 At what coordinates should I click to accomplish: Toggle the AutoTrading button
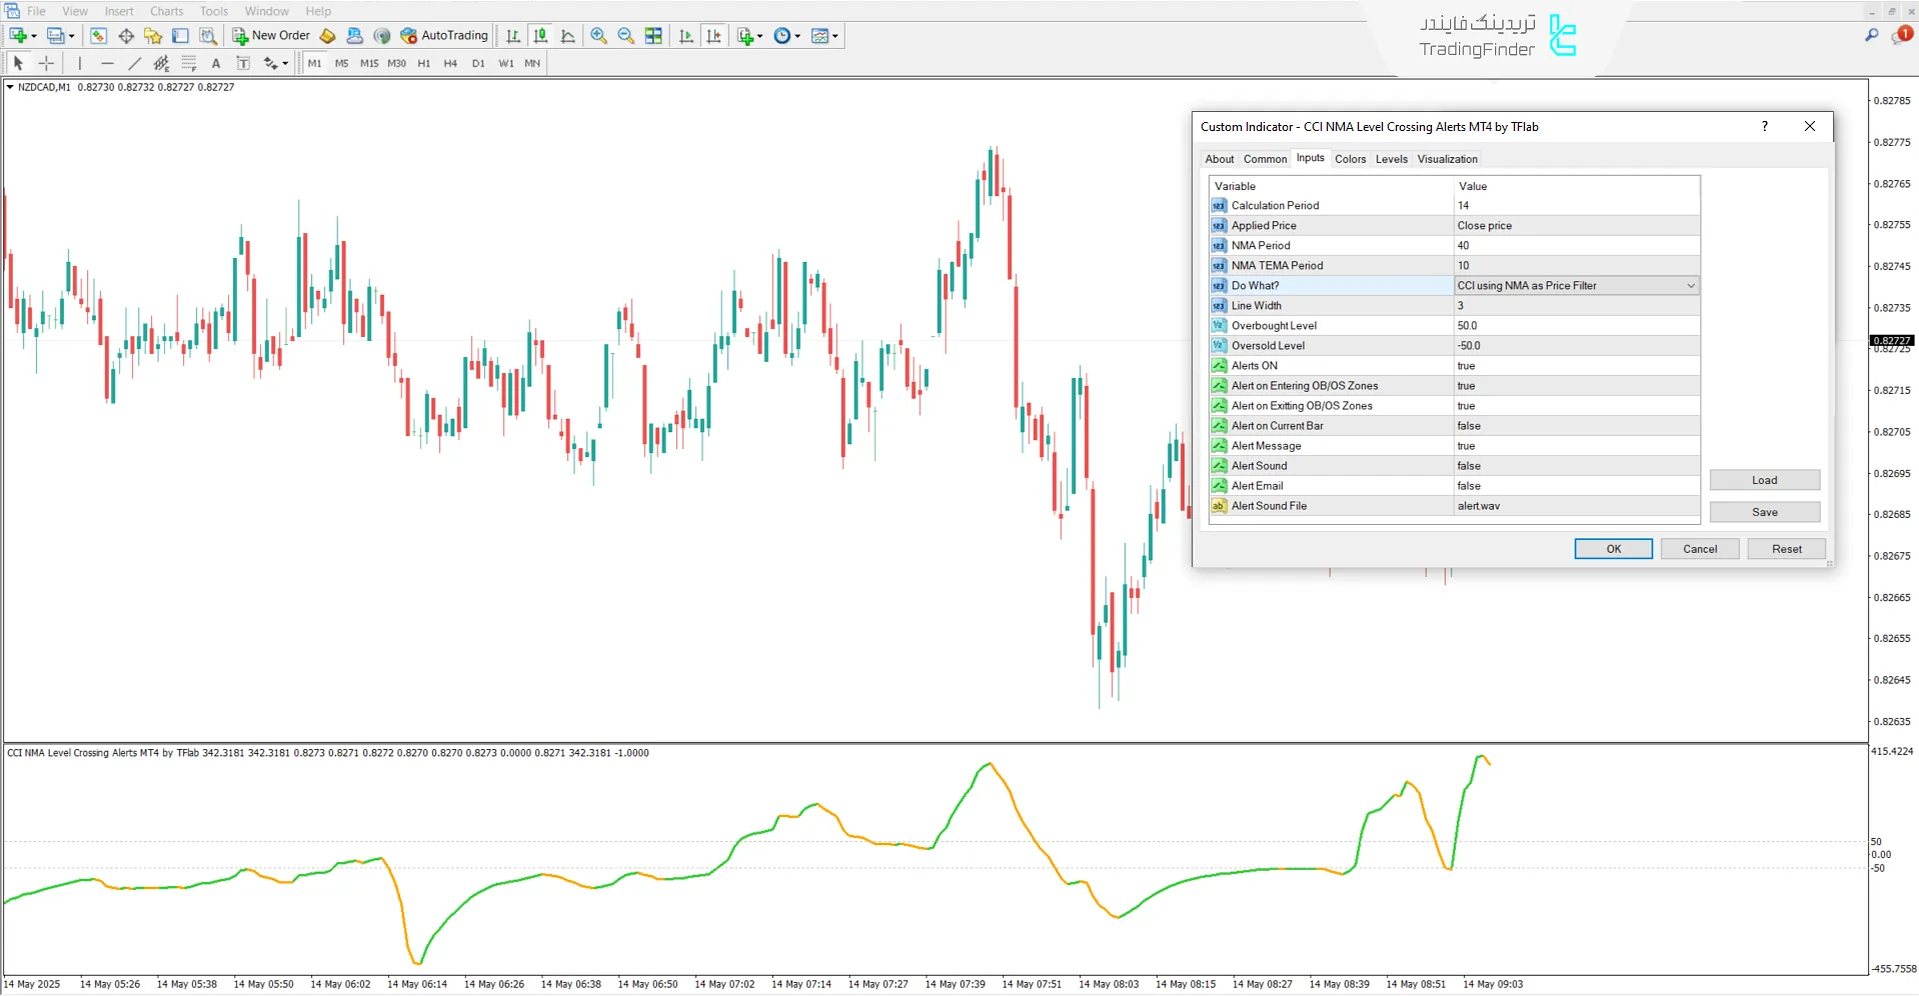(444, 36)
